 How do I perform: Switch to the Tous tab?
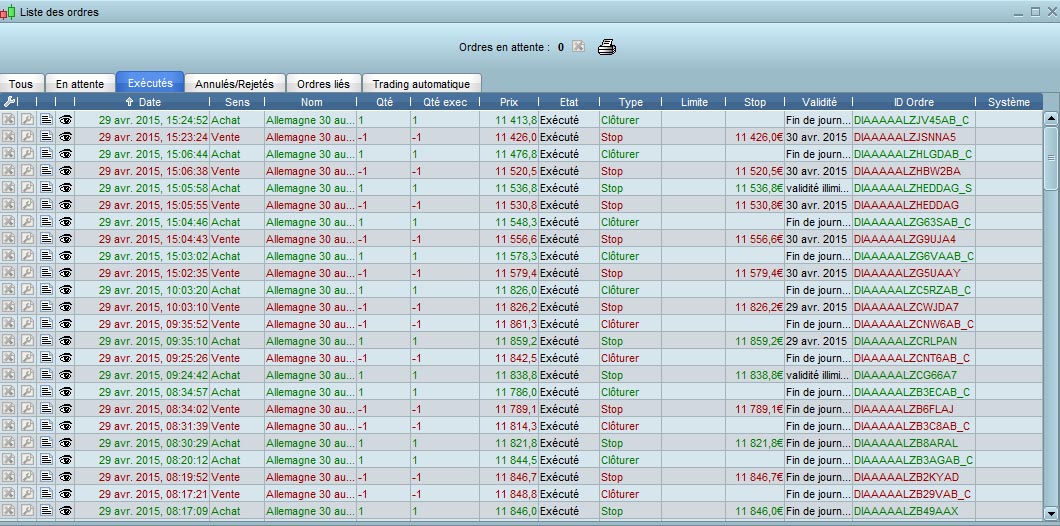tap(21, 84)
